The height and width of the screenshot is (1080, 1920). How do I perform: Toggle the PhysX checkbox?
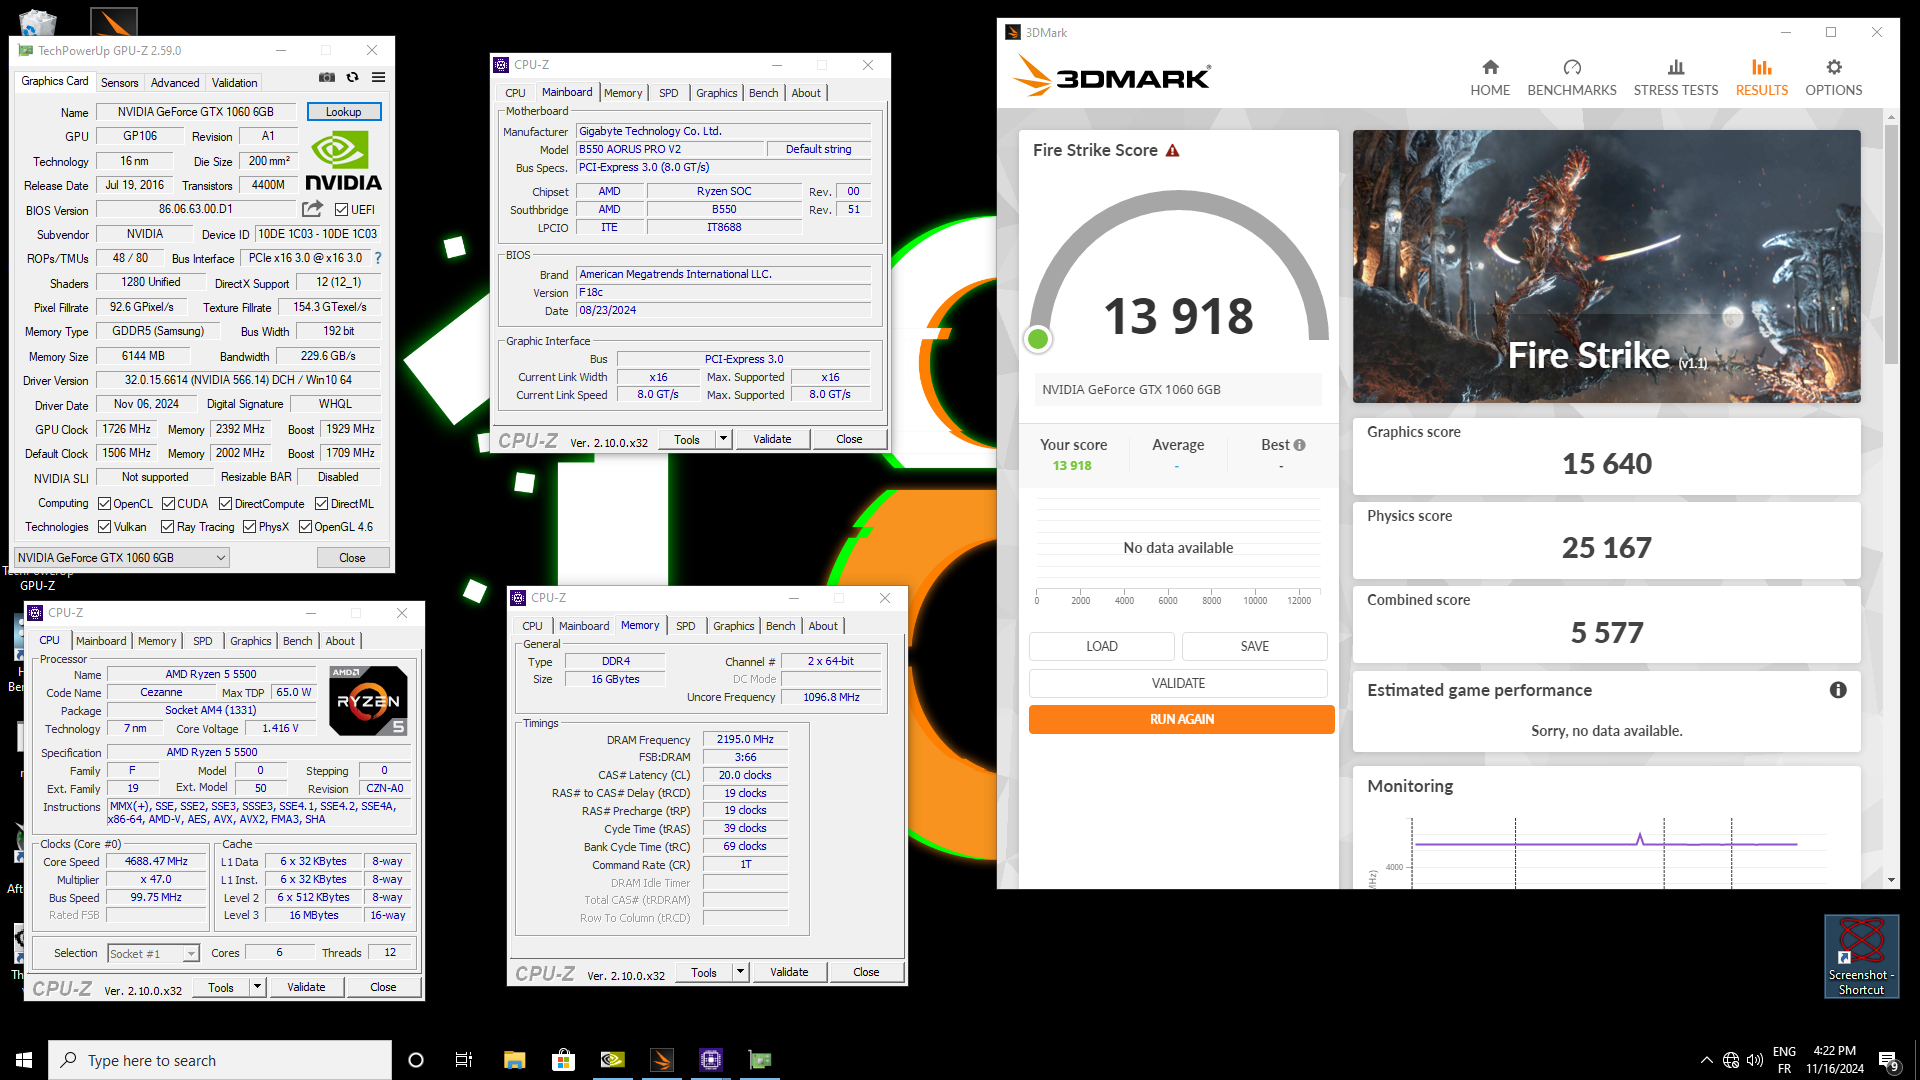(250, 527)
